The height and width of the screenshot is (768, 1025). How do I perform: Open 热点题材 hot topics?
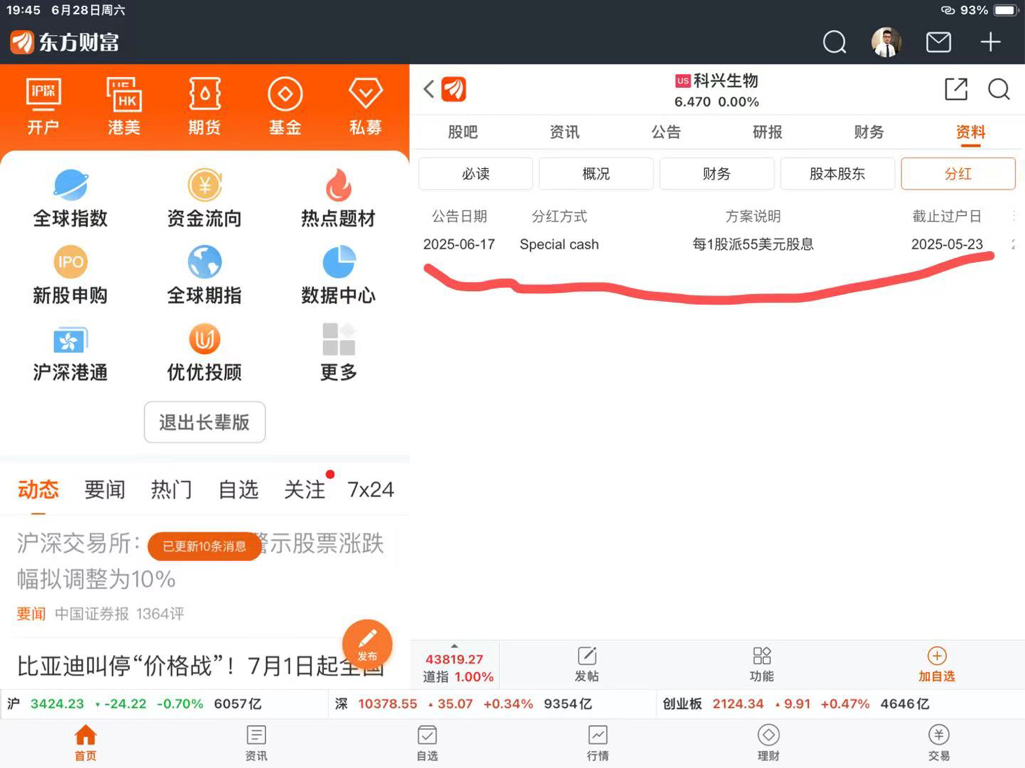tap(339, 198)
